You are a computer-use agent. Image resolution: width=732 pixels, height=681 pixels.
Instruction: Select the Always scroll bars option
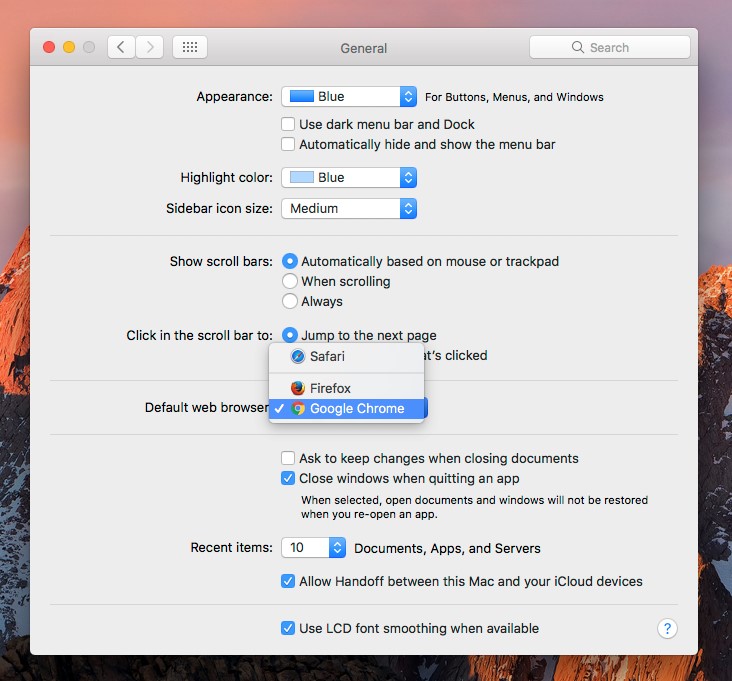(290, 301)
